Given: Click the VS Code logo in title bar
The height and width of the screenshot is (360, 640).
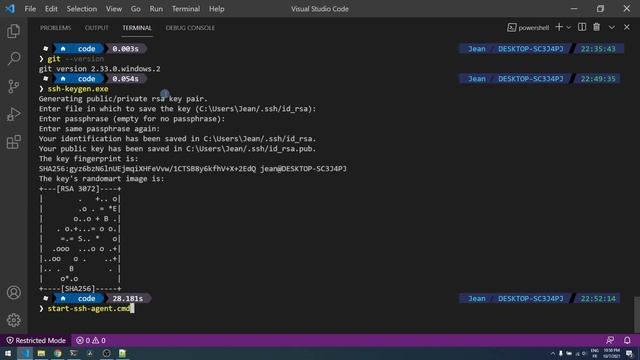Looking at the screenshot, I should click(10, 9).
